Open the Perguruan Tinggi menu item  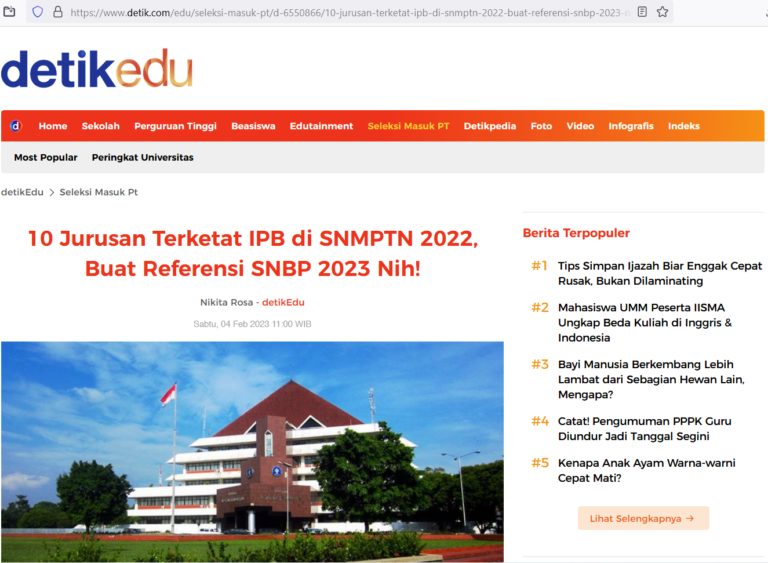pos(175,126)
